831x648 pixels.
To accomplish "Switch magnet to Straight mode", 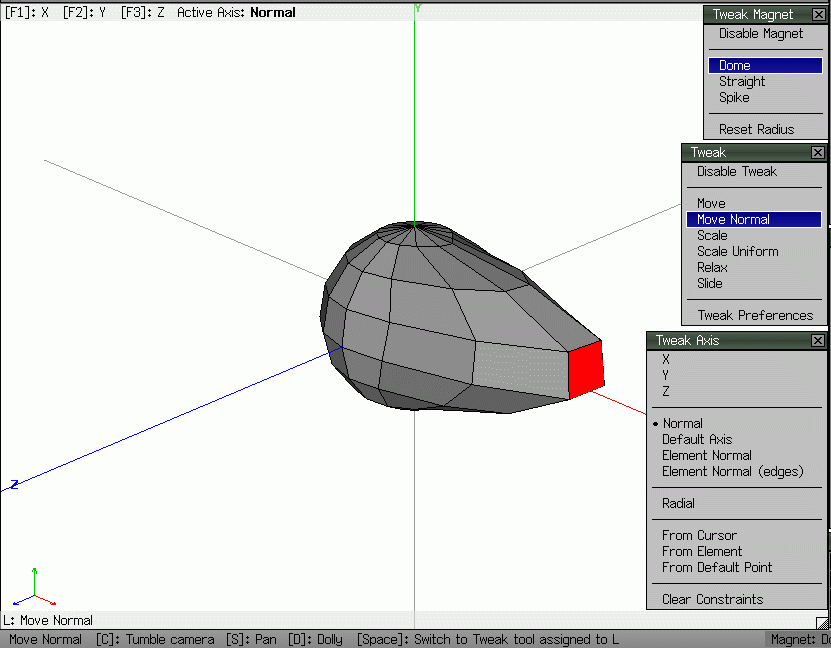I will click(740, 81).
